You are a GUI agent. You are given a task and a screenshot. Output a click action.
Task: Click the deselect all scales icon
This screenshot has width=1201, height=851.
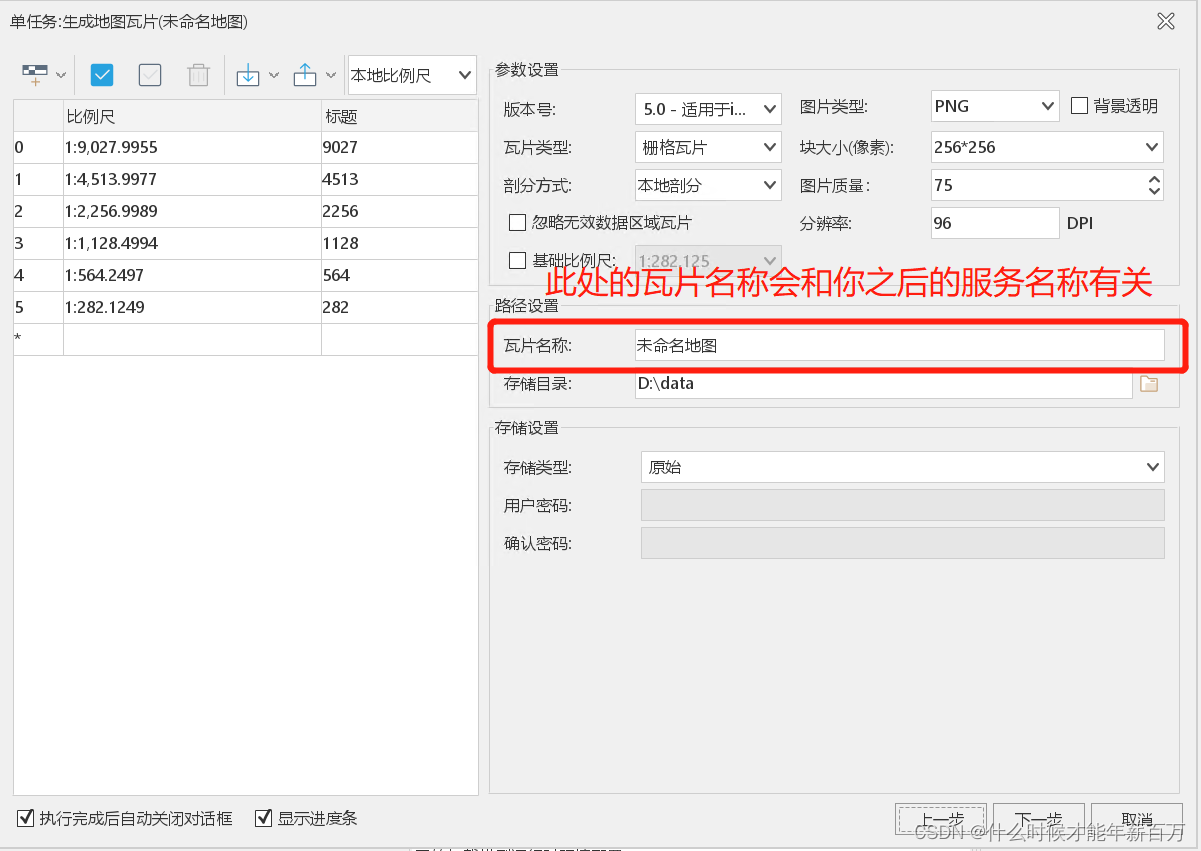(149, 74)
